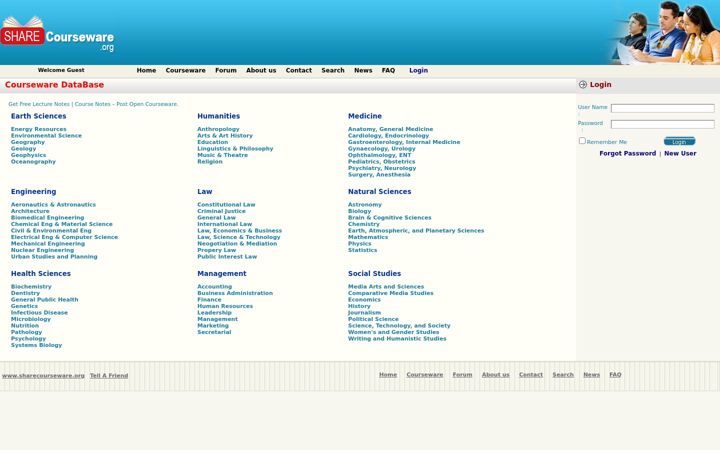Viewport: 720px width, 450px height.
Task: Open Brain & Cognitive Sciences courses
Action: pyautogui.click(x=390, y=218)
